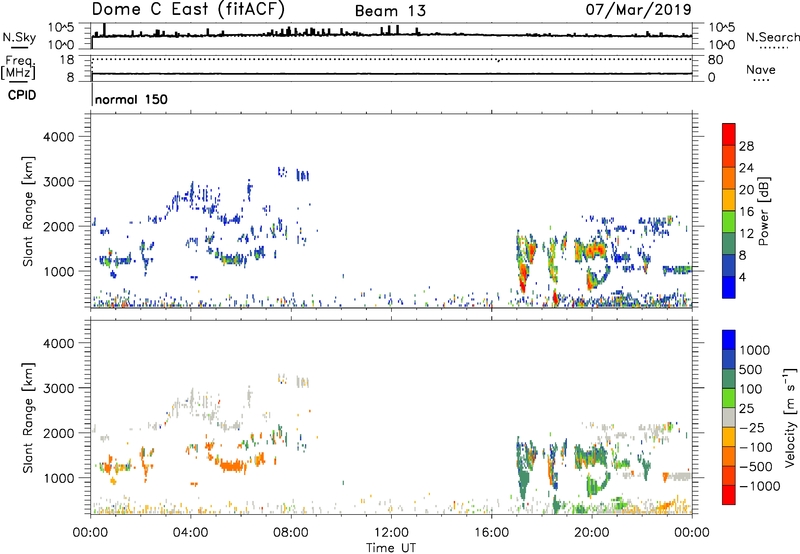
Task: Click the '80' tick on Nave axis
Action: tap(715, 60)
